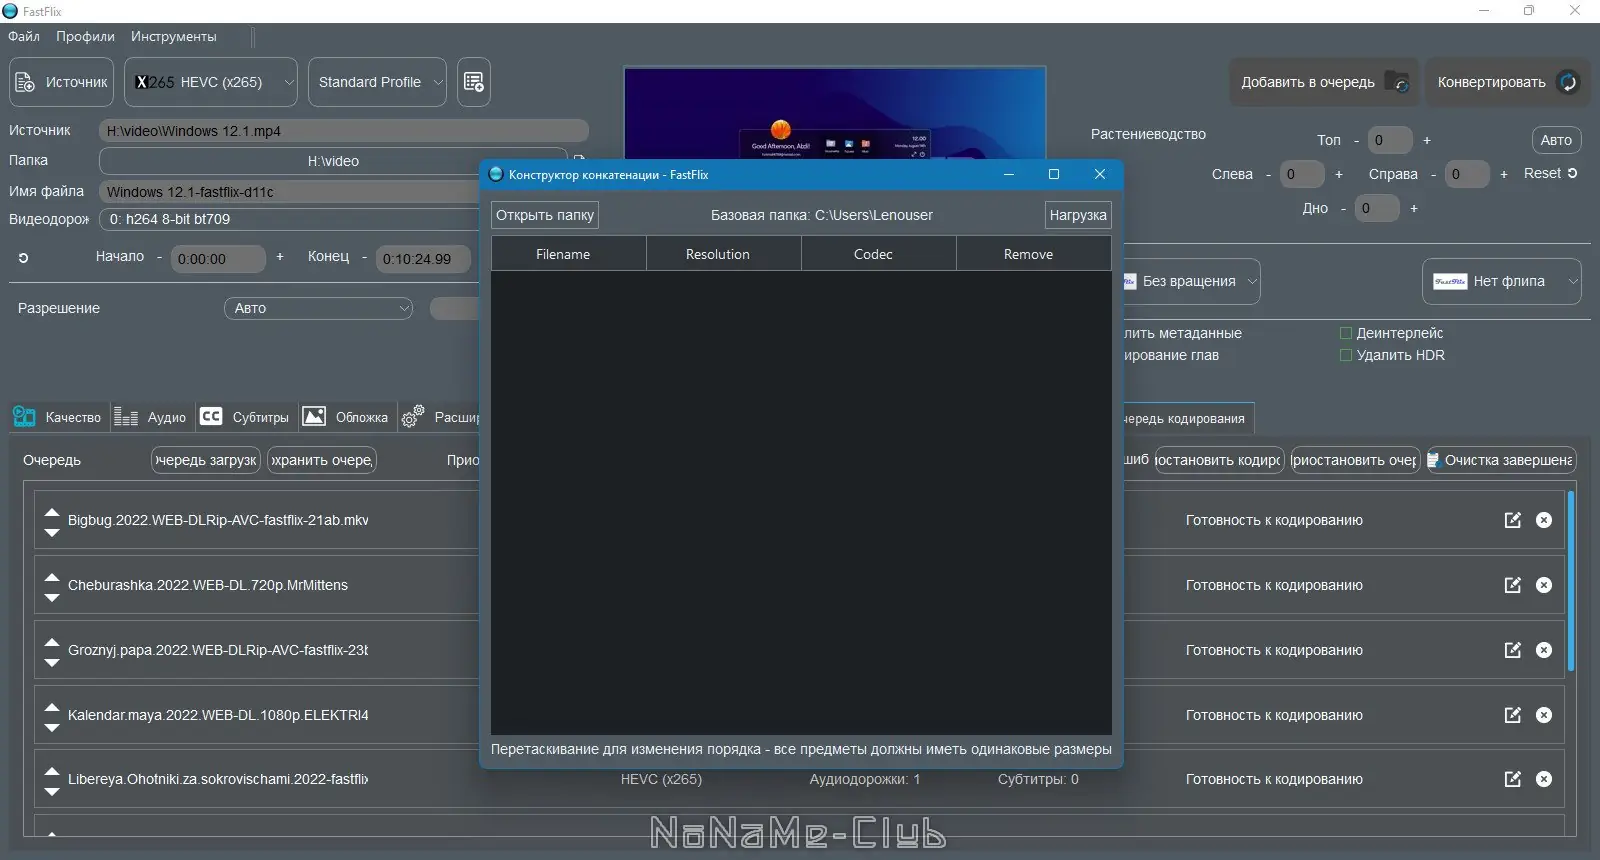Remove the Bigbug.2022 queue item
This screenshot has height=860, width=1600.
tap(1544, 520)
